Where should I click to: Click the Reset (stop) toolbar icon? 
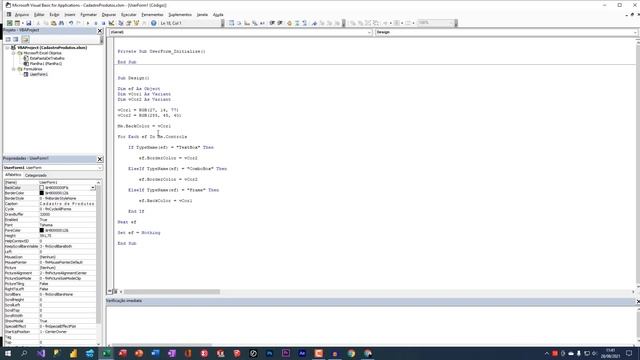point(103,23)
